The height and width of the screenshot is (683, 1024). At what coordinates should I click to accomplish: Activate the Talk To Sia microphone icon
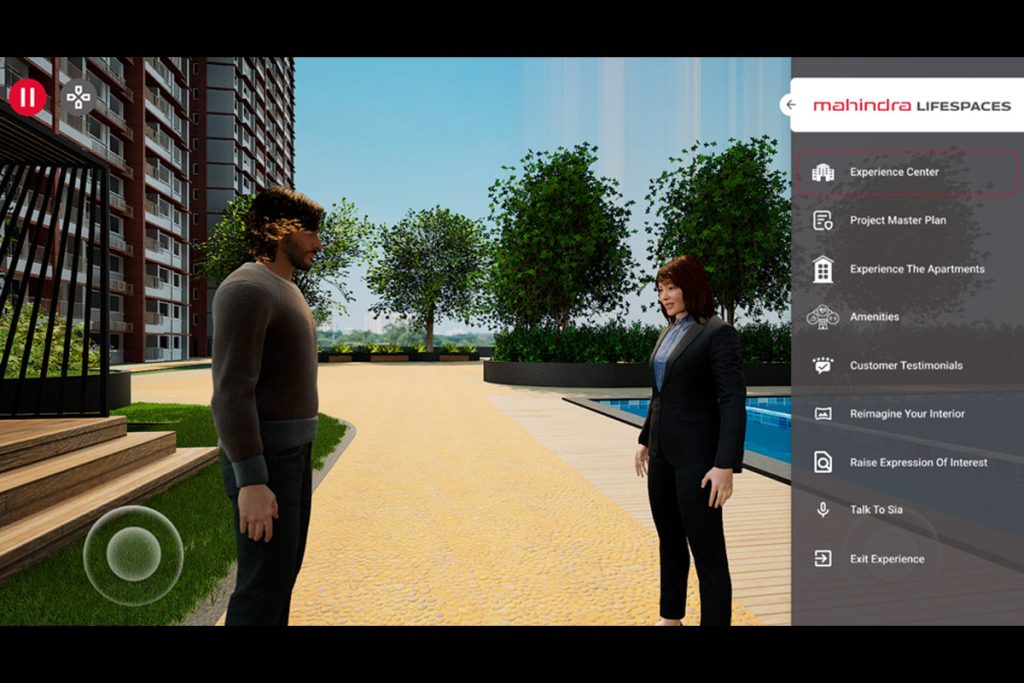(823, 510)
